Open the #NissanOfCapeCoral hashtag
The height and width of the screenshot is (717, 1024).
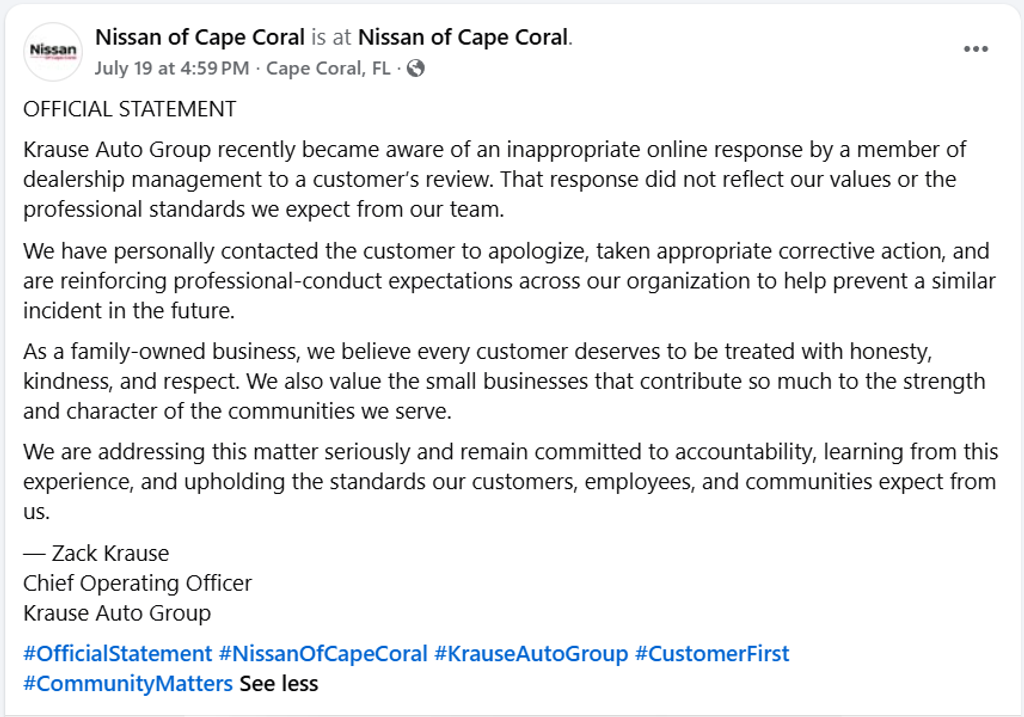tap(323, 654)
